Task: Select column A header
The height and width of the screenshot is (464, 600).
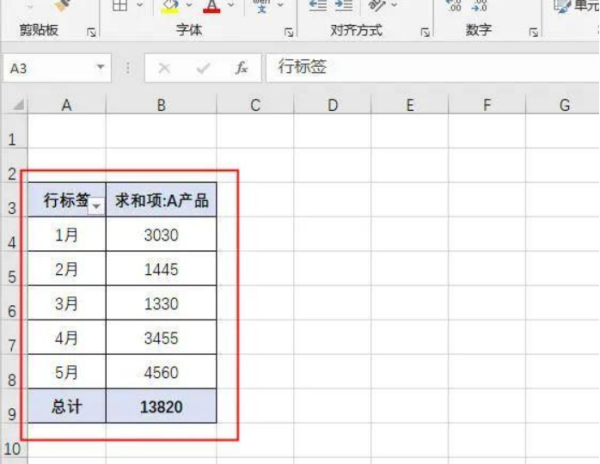Action: (67, 105)
